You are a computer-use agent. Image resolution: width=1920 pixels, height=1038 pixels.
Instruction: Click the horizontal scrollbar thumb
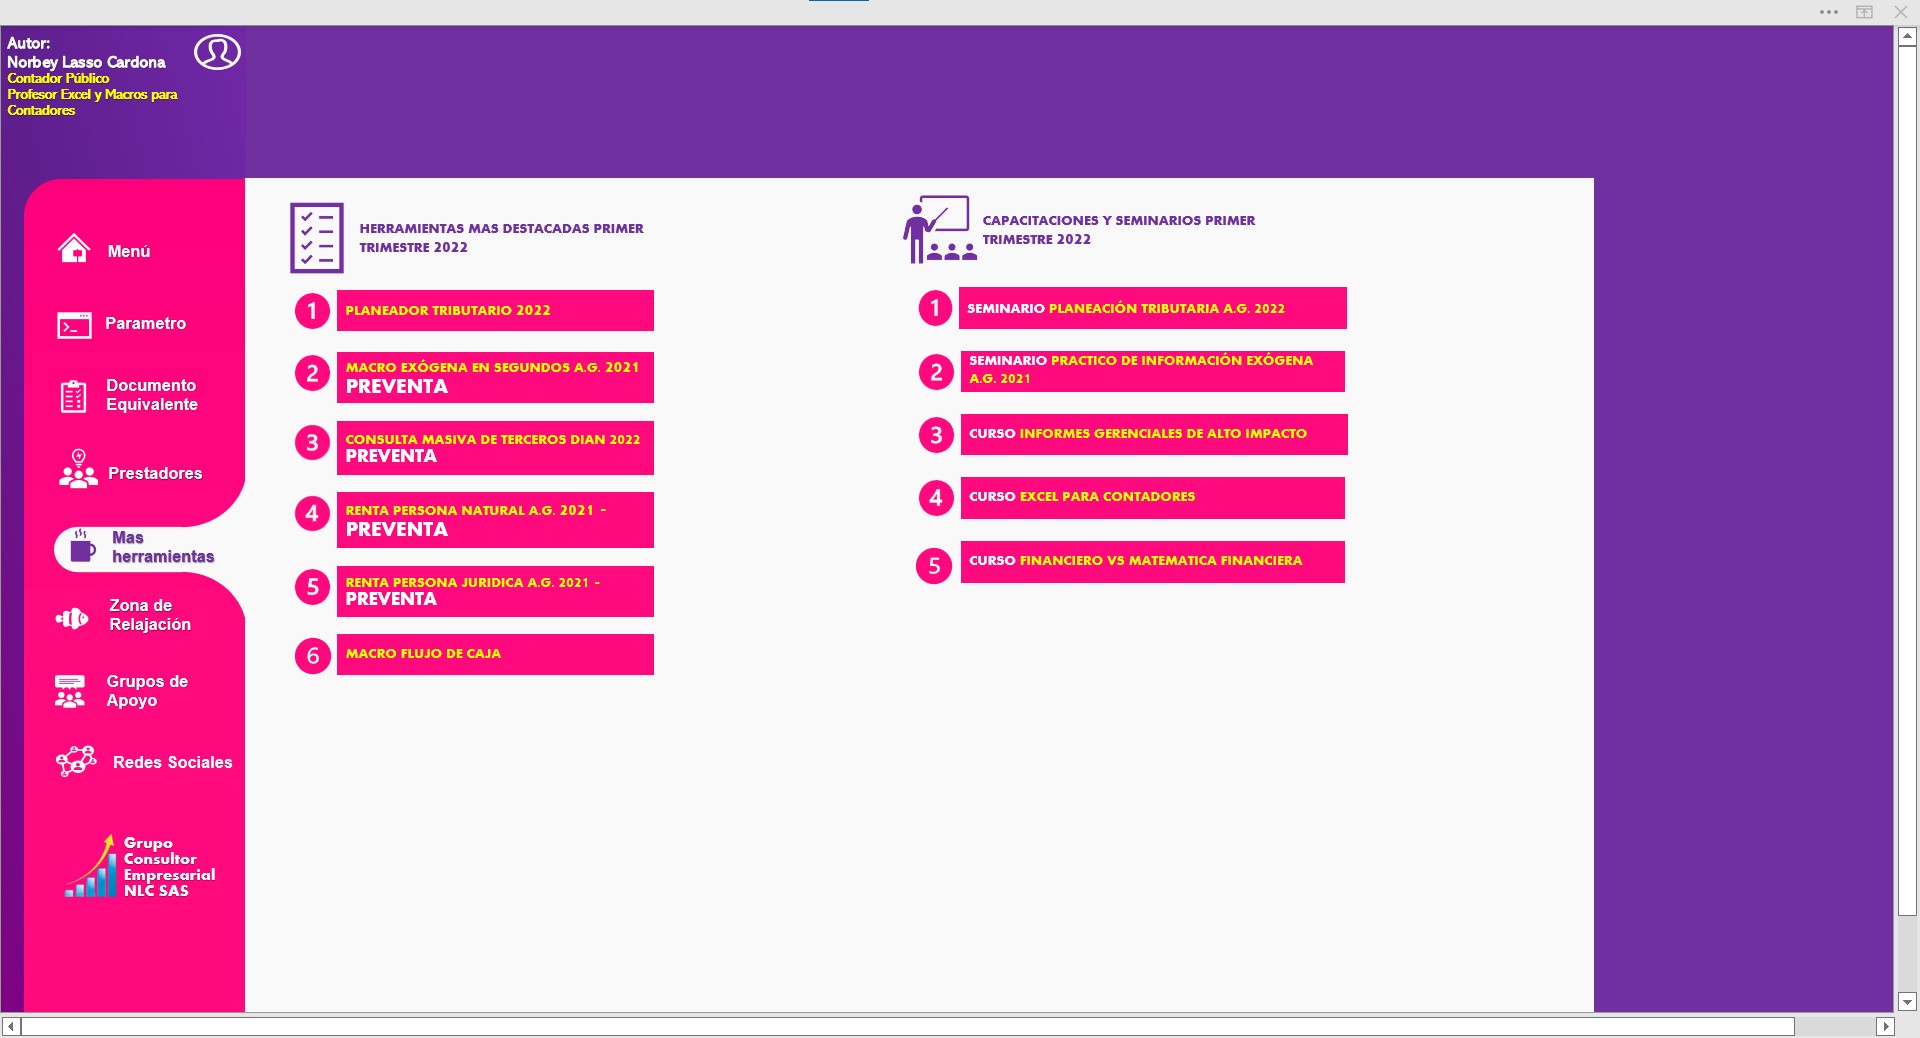908,1026
